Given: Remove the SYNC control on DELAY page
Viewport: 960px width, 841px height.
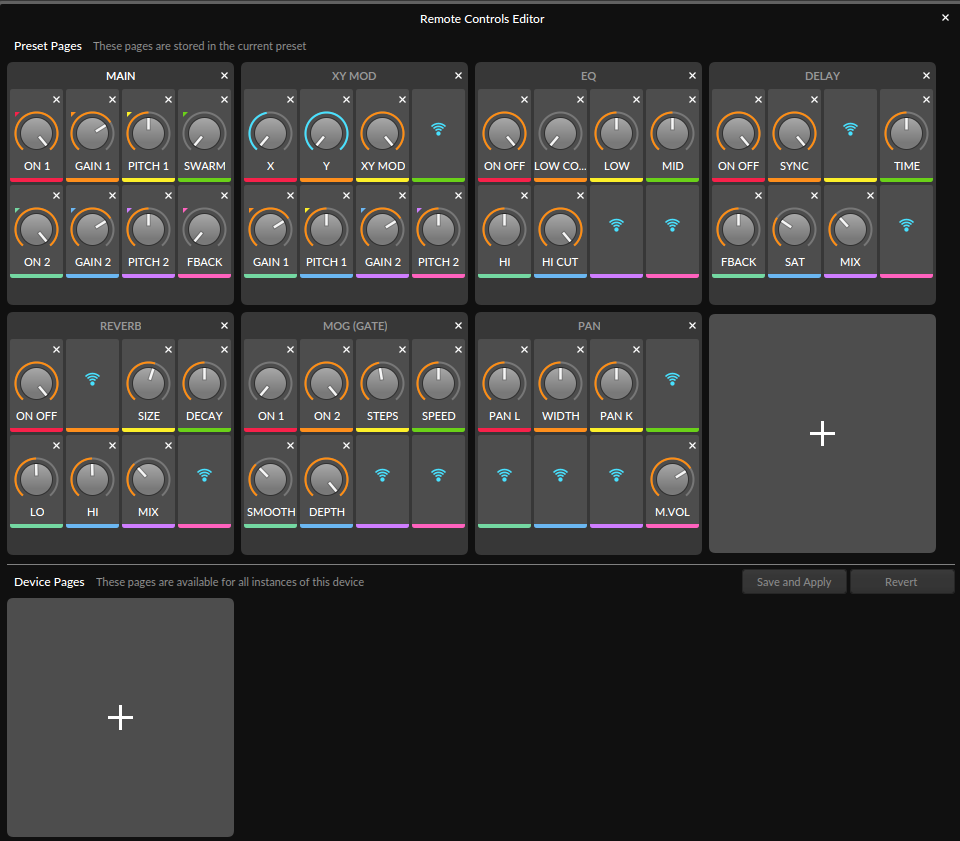Looking at the screenshot, I should 814,99.
